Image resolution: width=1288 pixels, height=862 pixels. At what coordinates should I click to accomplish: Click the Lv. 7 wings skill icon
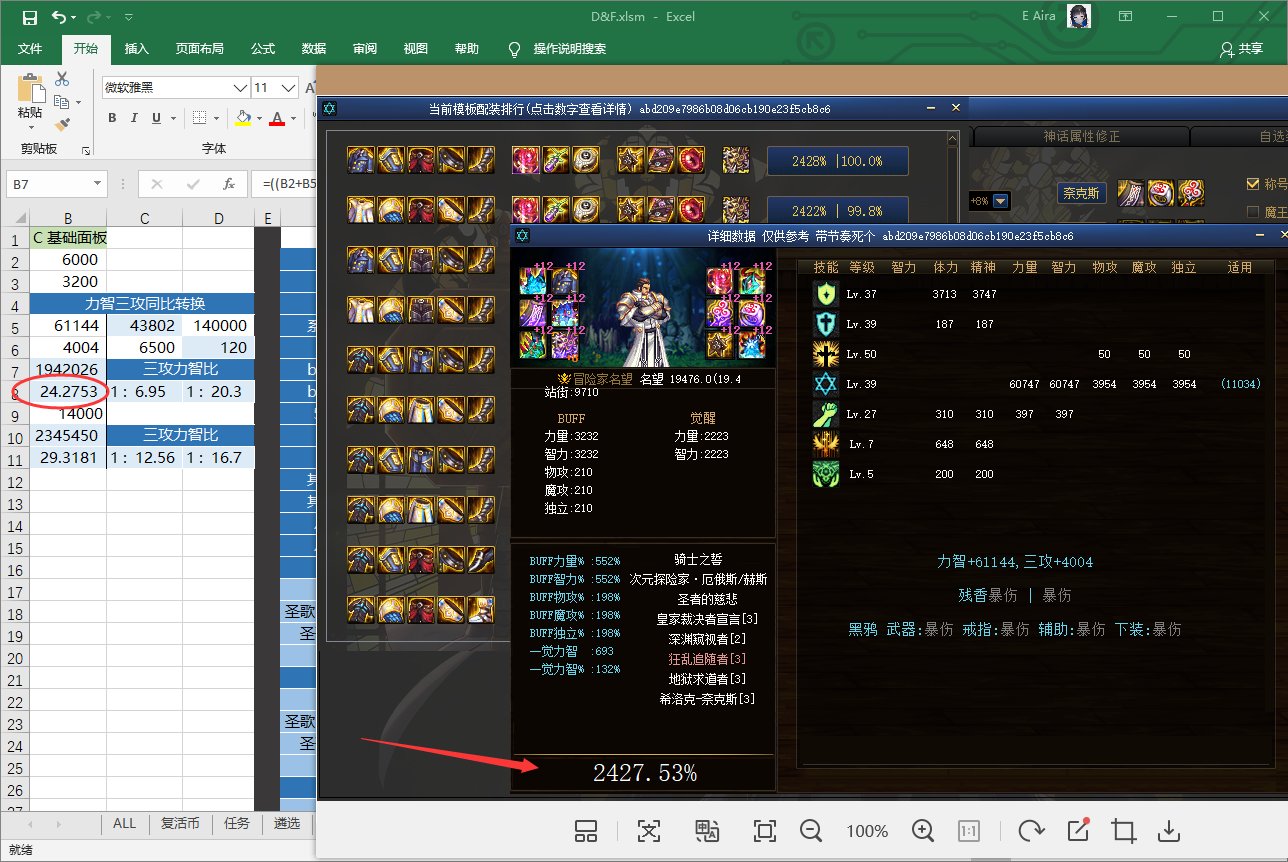coord(826,445)
